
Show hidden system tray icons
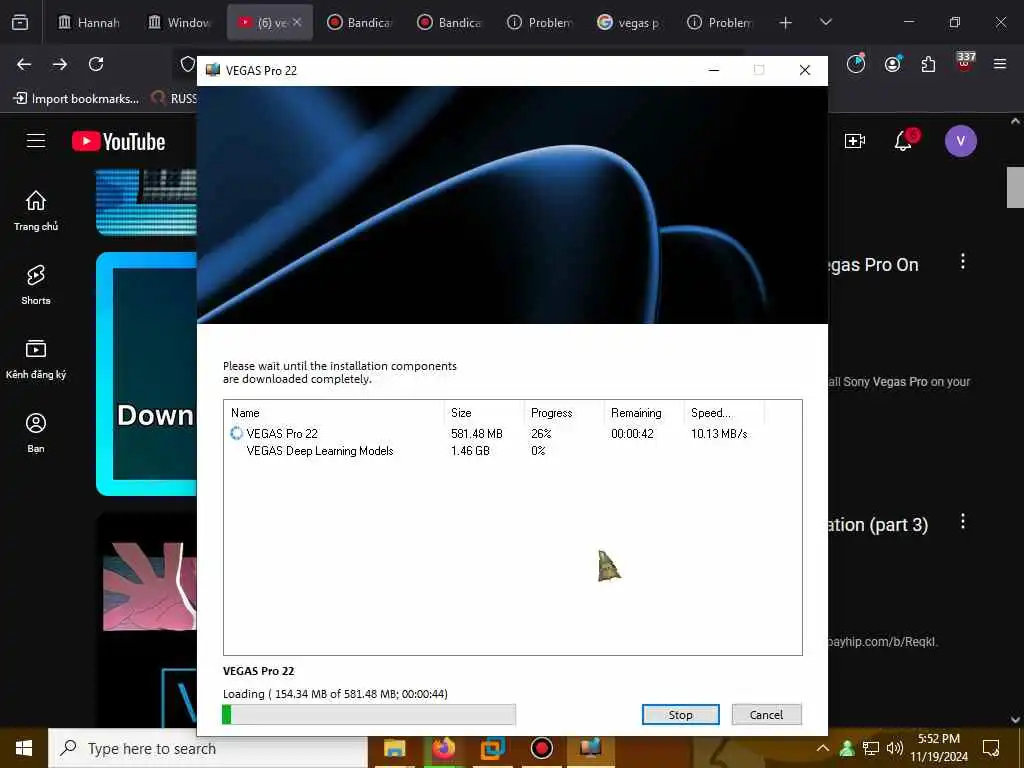pos(822,748)
